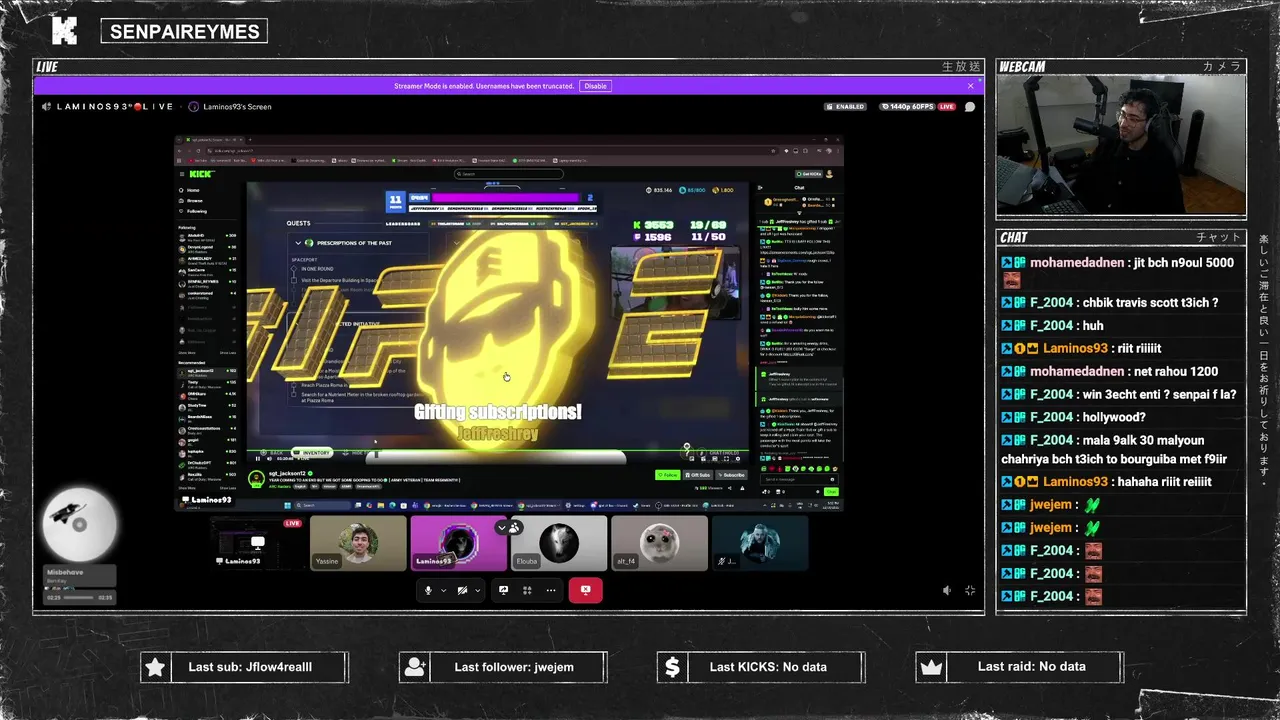Select alt_f4's participant tile
Screen dimensions: 1280x720
tap(659, 543)
